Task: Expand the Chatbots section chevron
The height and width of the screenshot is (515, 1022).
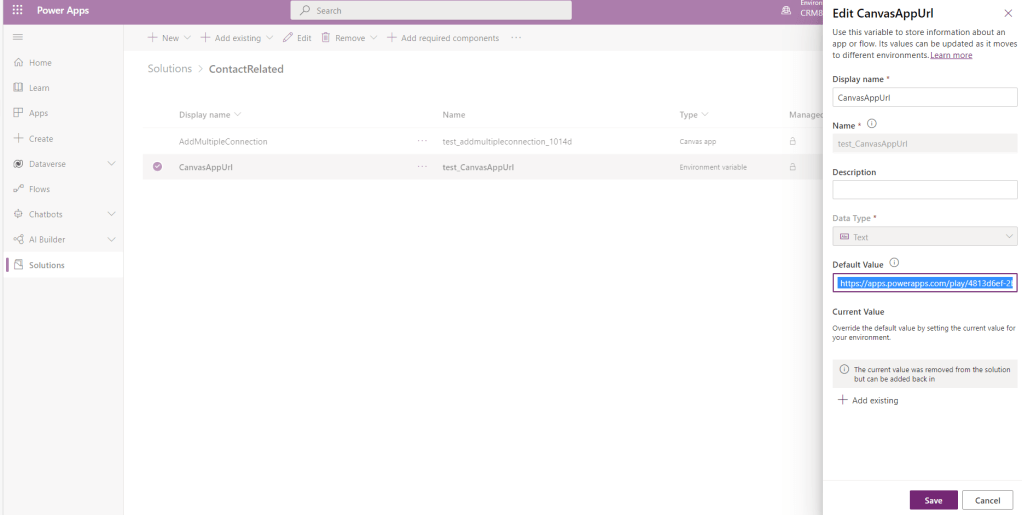Action: coord(111,214)
